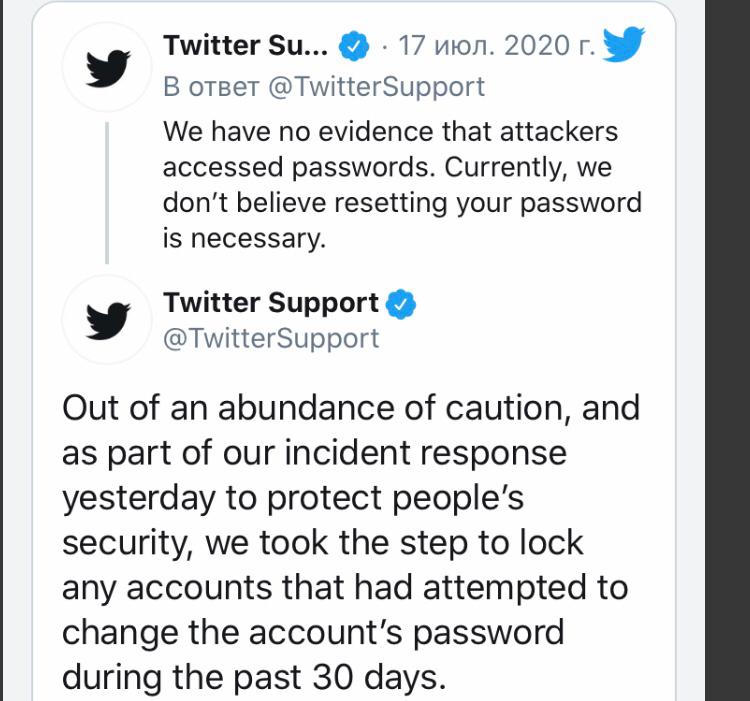Open the truncated "Twitter Su..." display name
The image size is (750, 701).
pyautogui.click(x=245, y=45)
